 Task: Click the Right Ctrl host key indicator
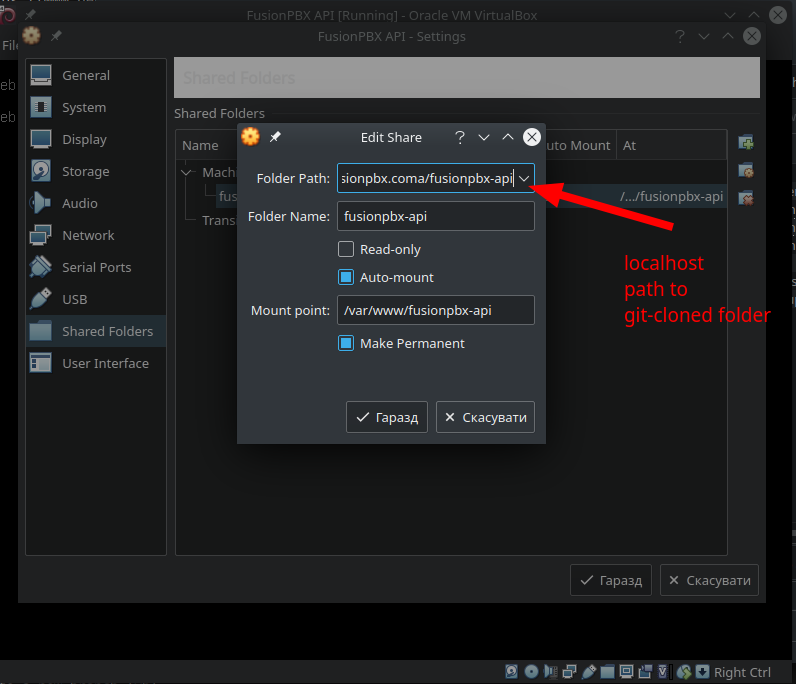coord(742,672)
